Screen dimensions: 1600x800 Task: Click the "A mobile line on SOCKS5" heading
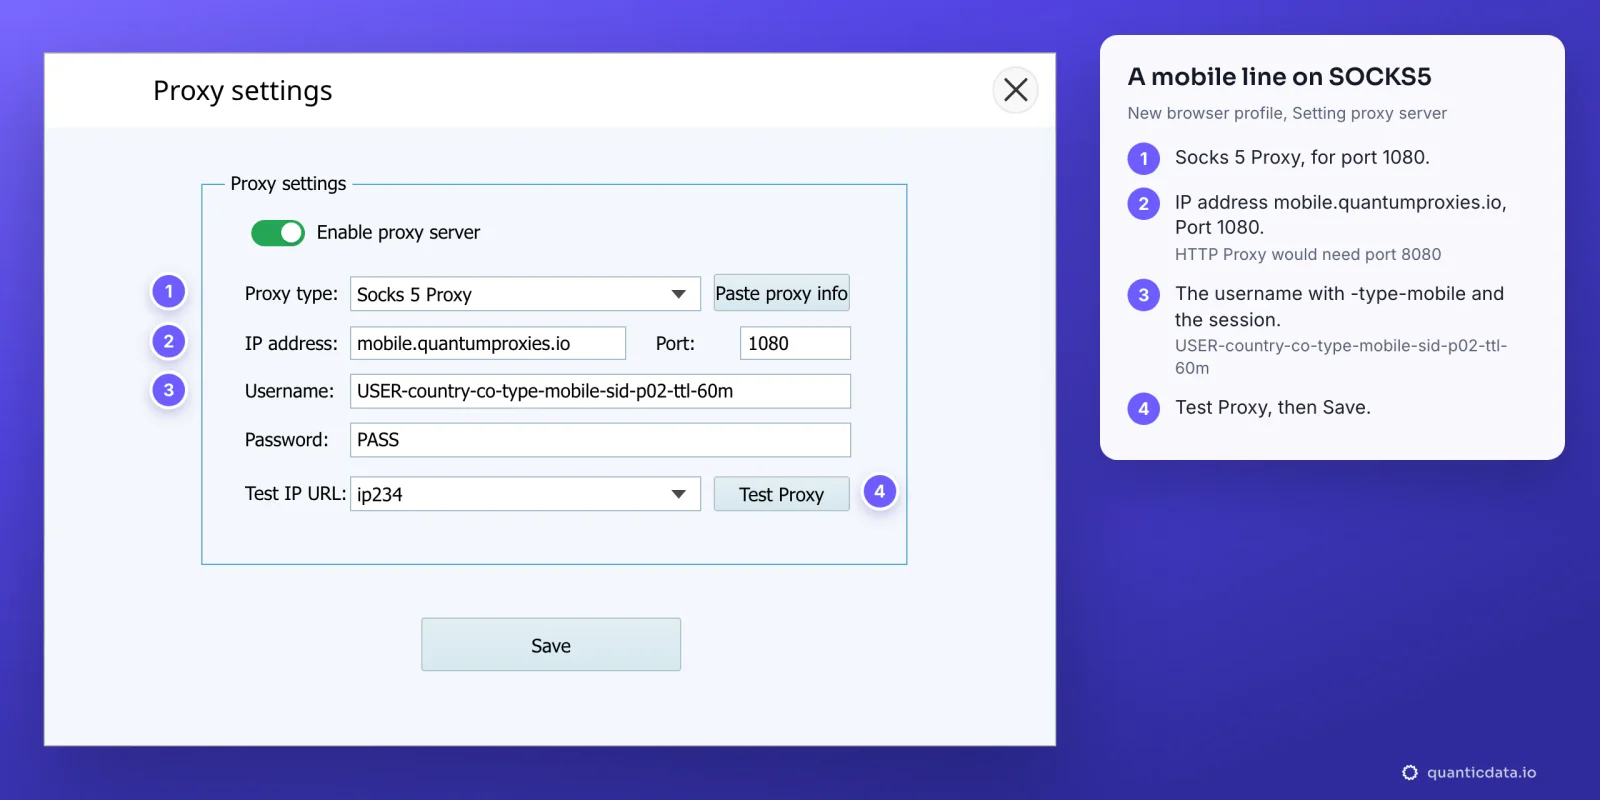click(x=1279, y=77)
